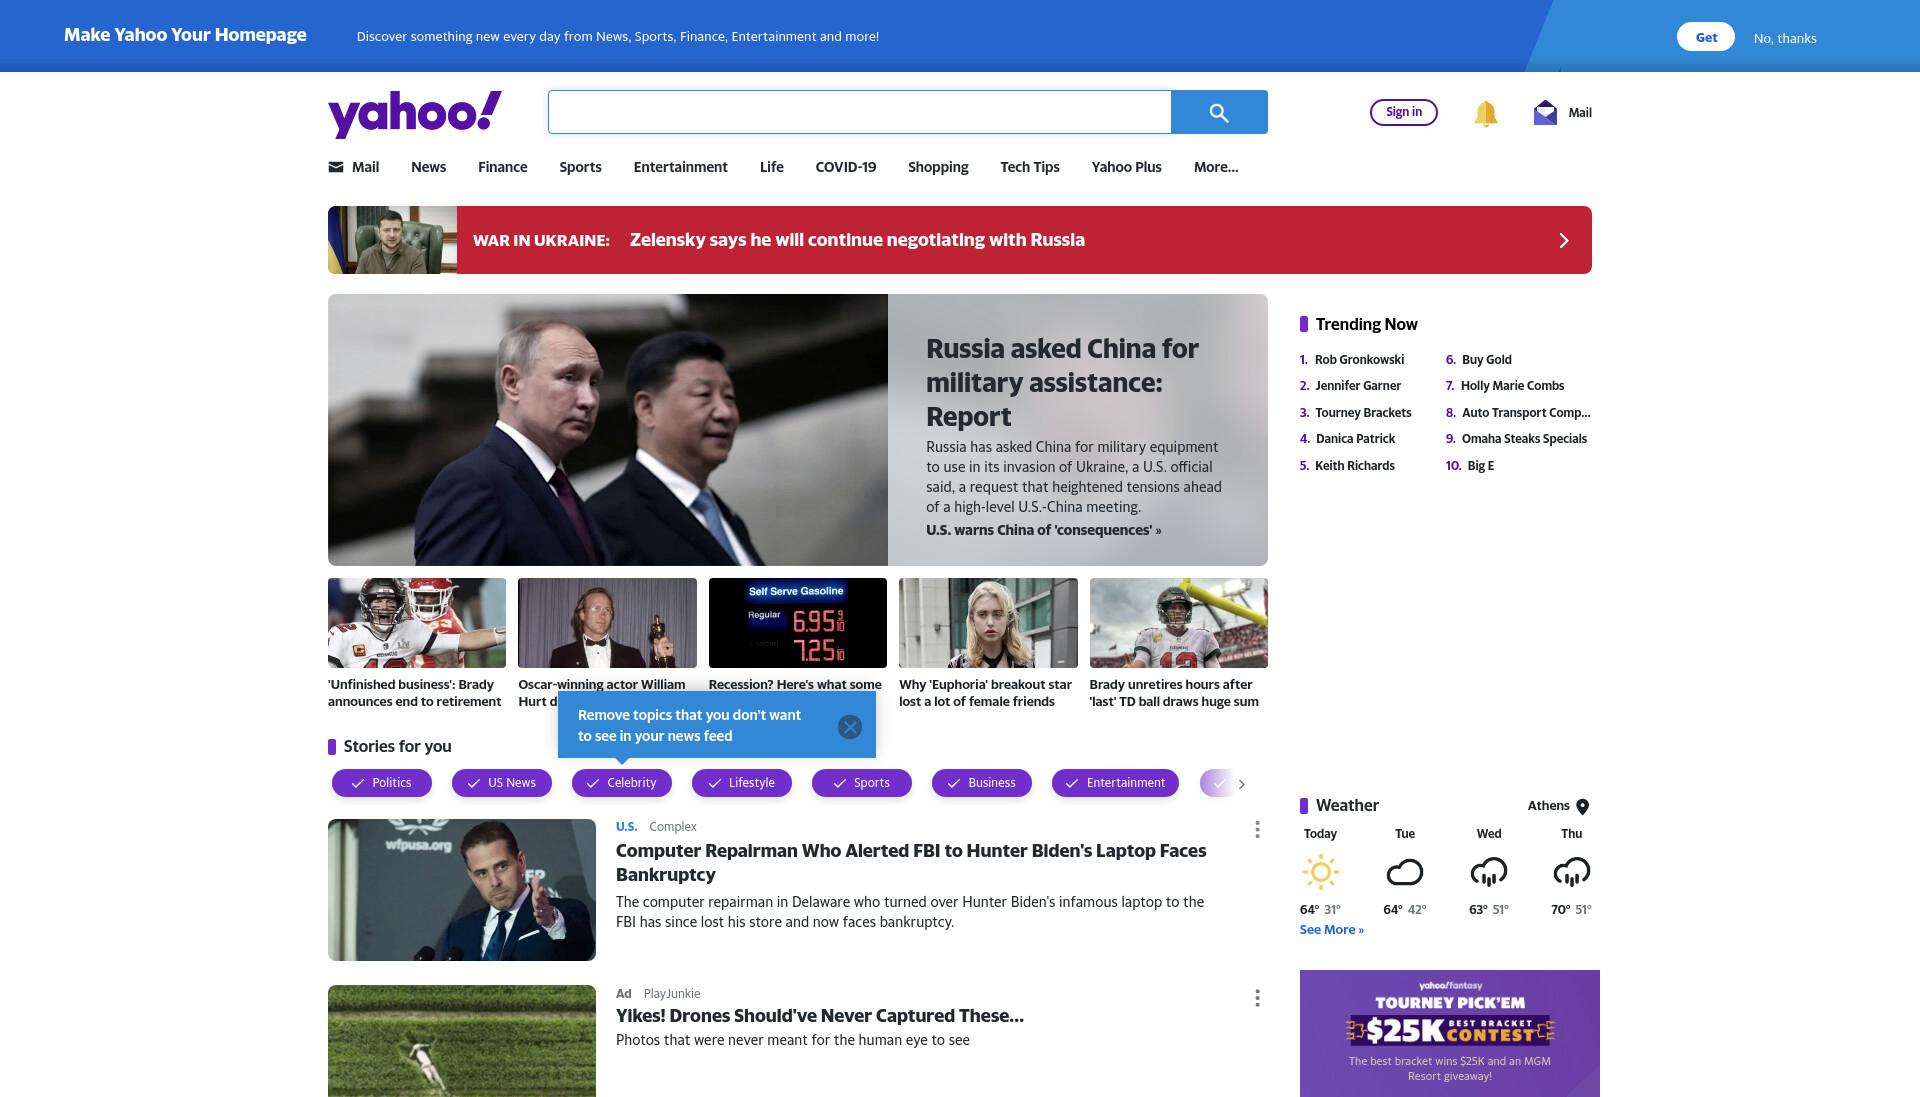Open trending topic Buy Gold
This screenshot has width=1920, height=1097.
[1486, 360]
